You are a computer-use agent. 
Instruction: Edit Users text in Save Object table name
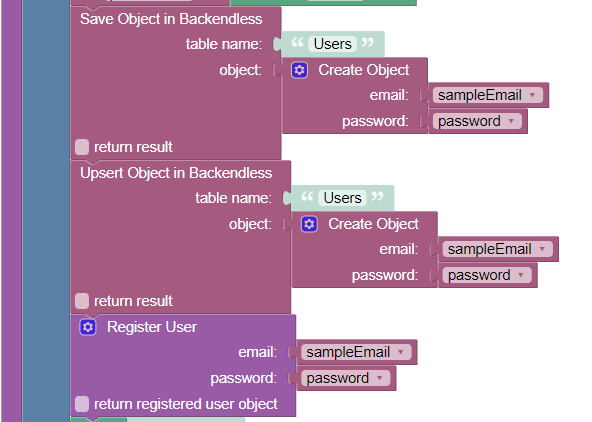click(x=333, y=44)
